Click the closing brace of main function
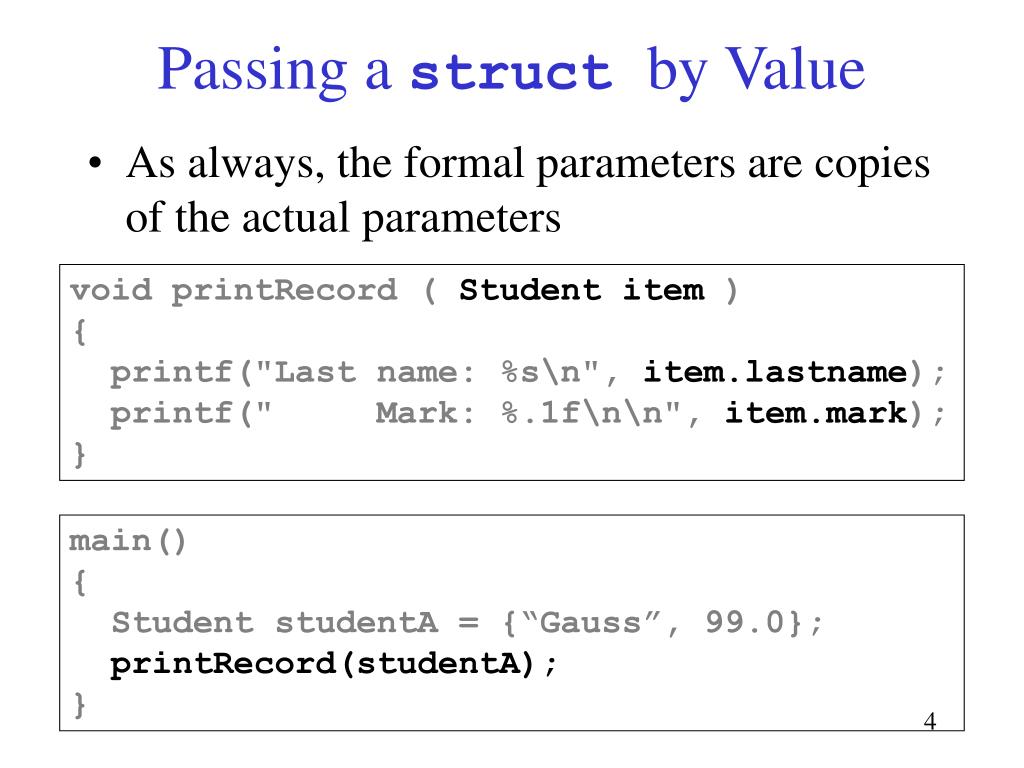Image resolution: width=1024 pixels, height=768 pixels. 80,705
